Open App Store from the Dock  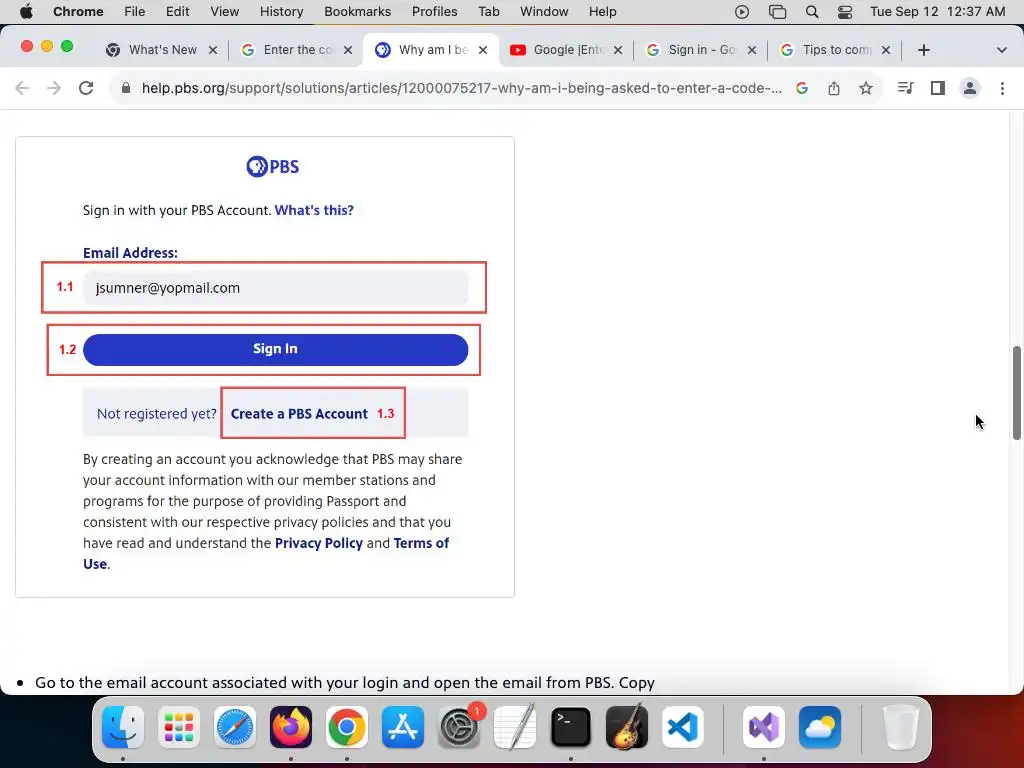tap(403, 727)
